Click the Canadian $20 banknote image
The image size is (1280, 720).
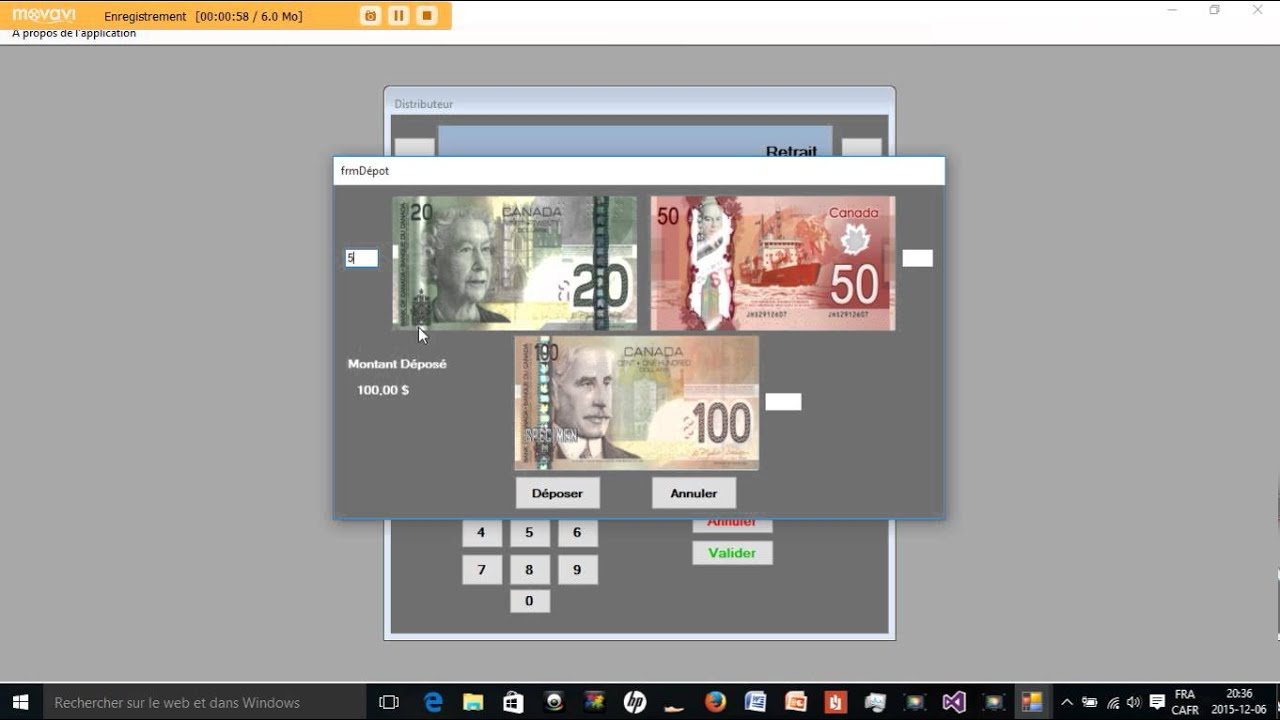[x=514, y=263]
